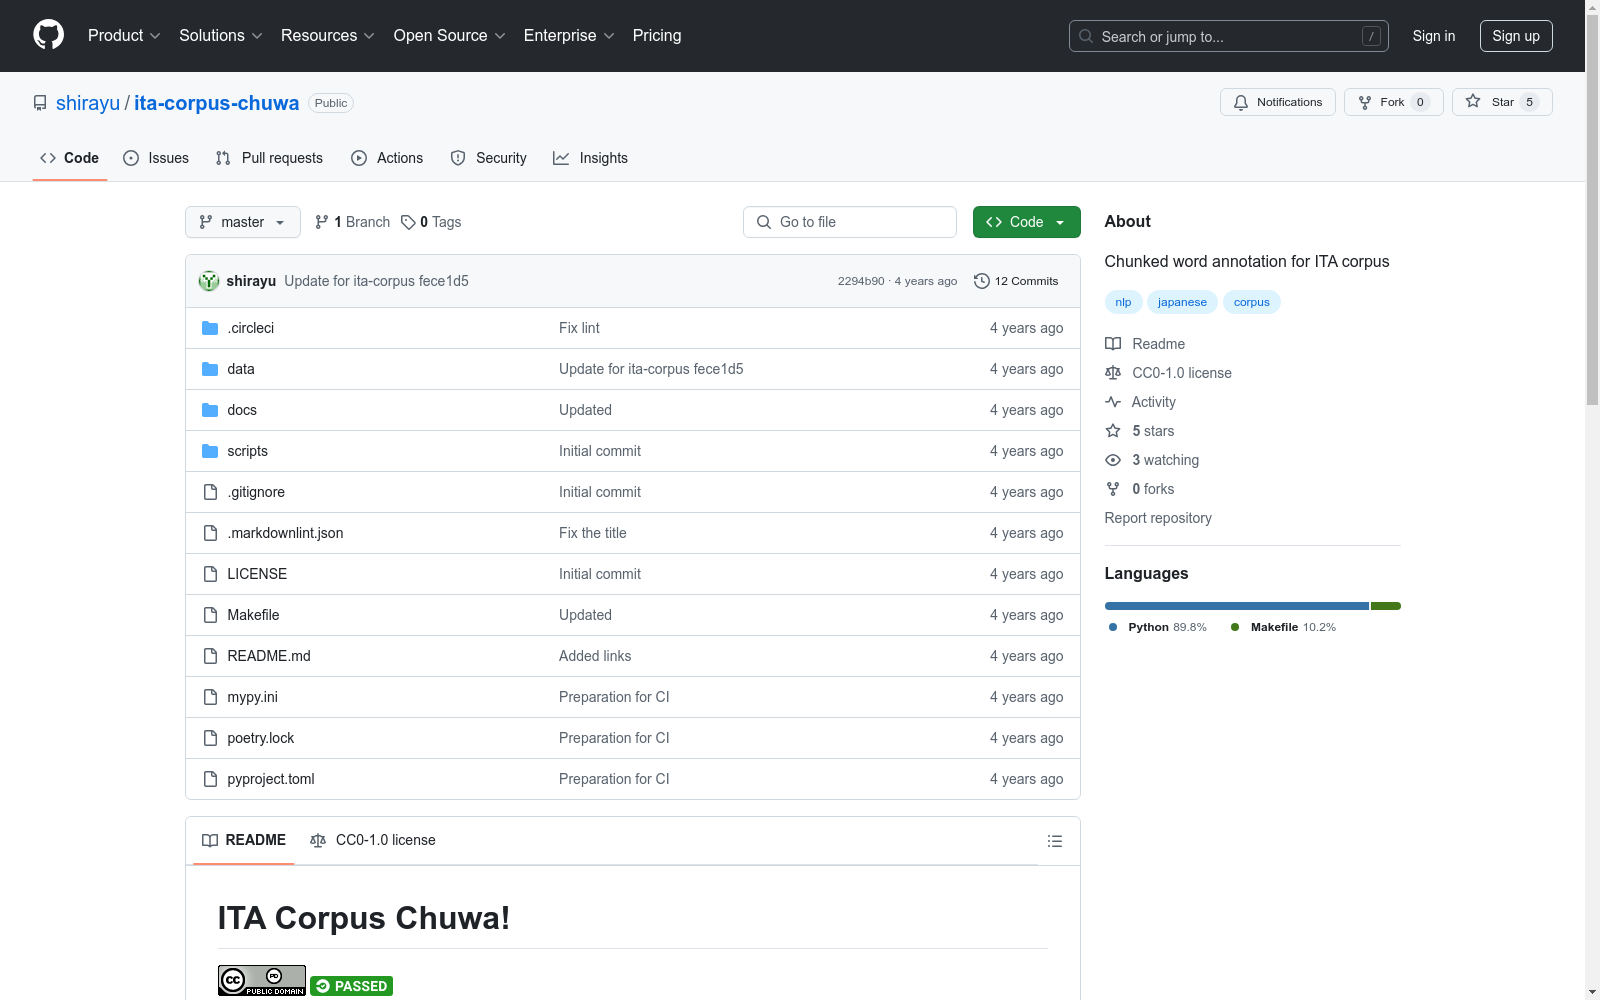
Task: Open the .markdownlint.json file
Action: (x=285, y=533)
